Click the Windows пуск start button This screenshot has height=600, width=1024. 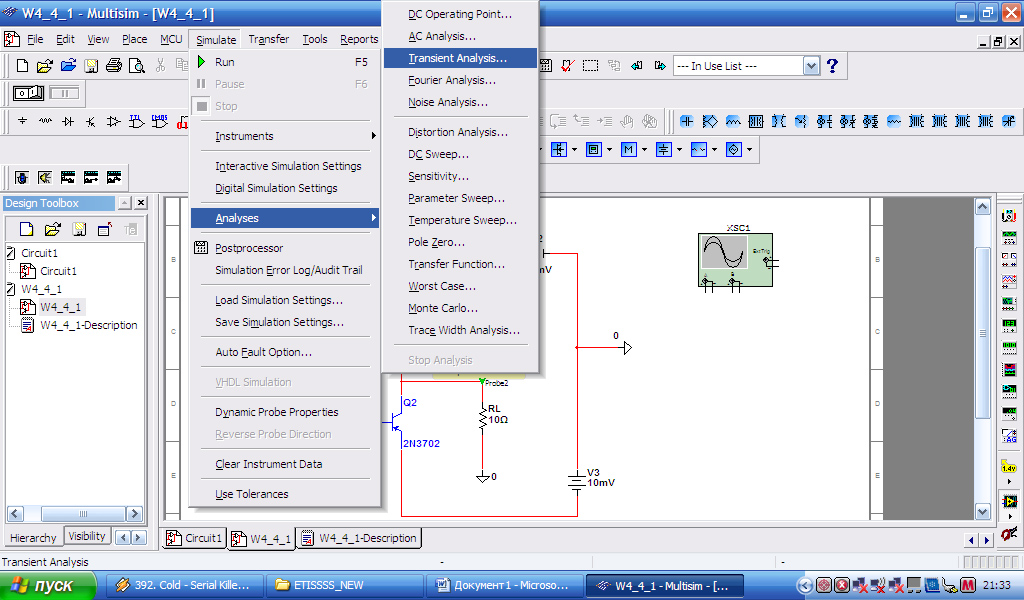pos(48,586)
